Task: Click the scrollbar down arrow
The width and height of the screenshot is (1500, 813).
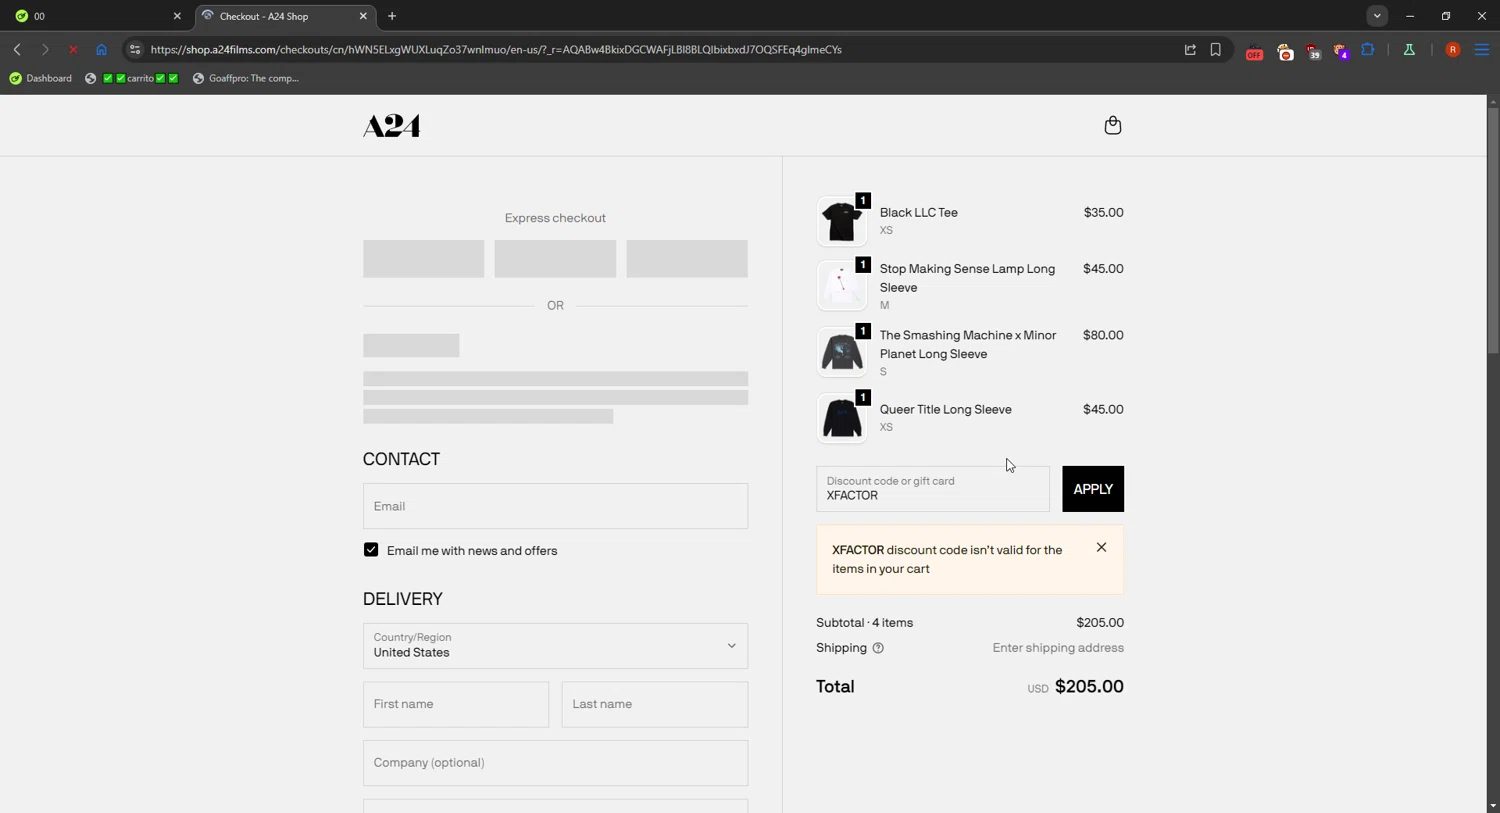Action: coord(1493,806)
